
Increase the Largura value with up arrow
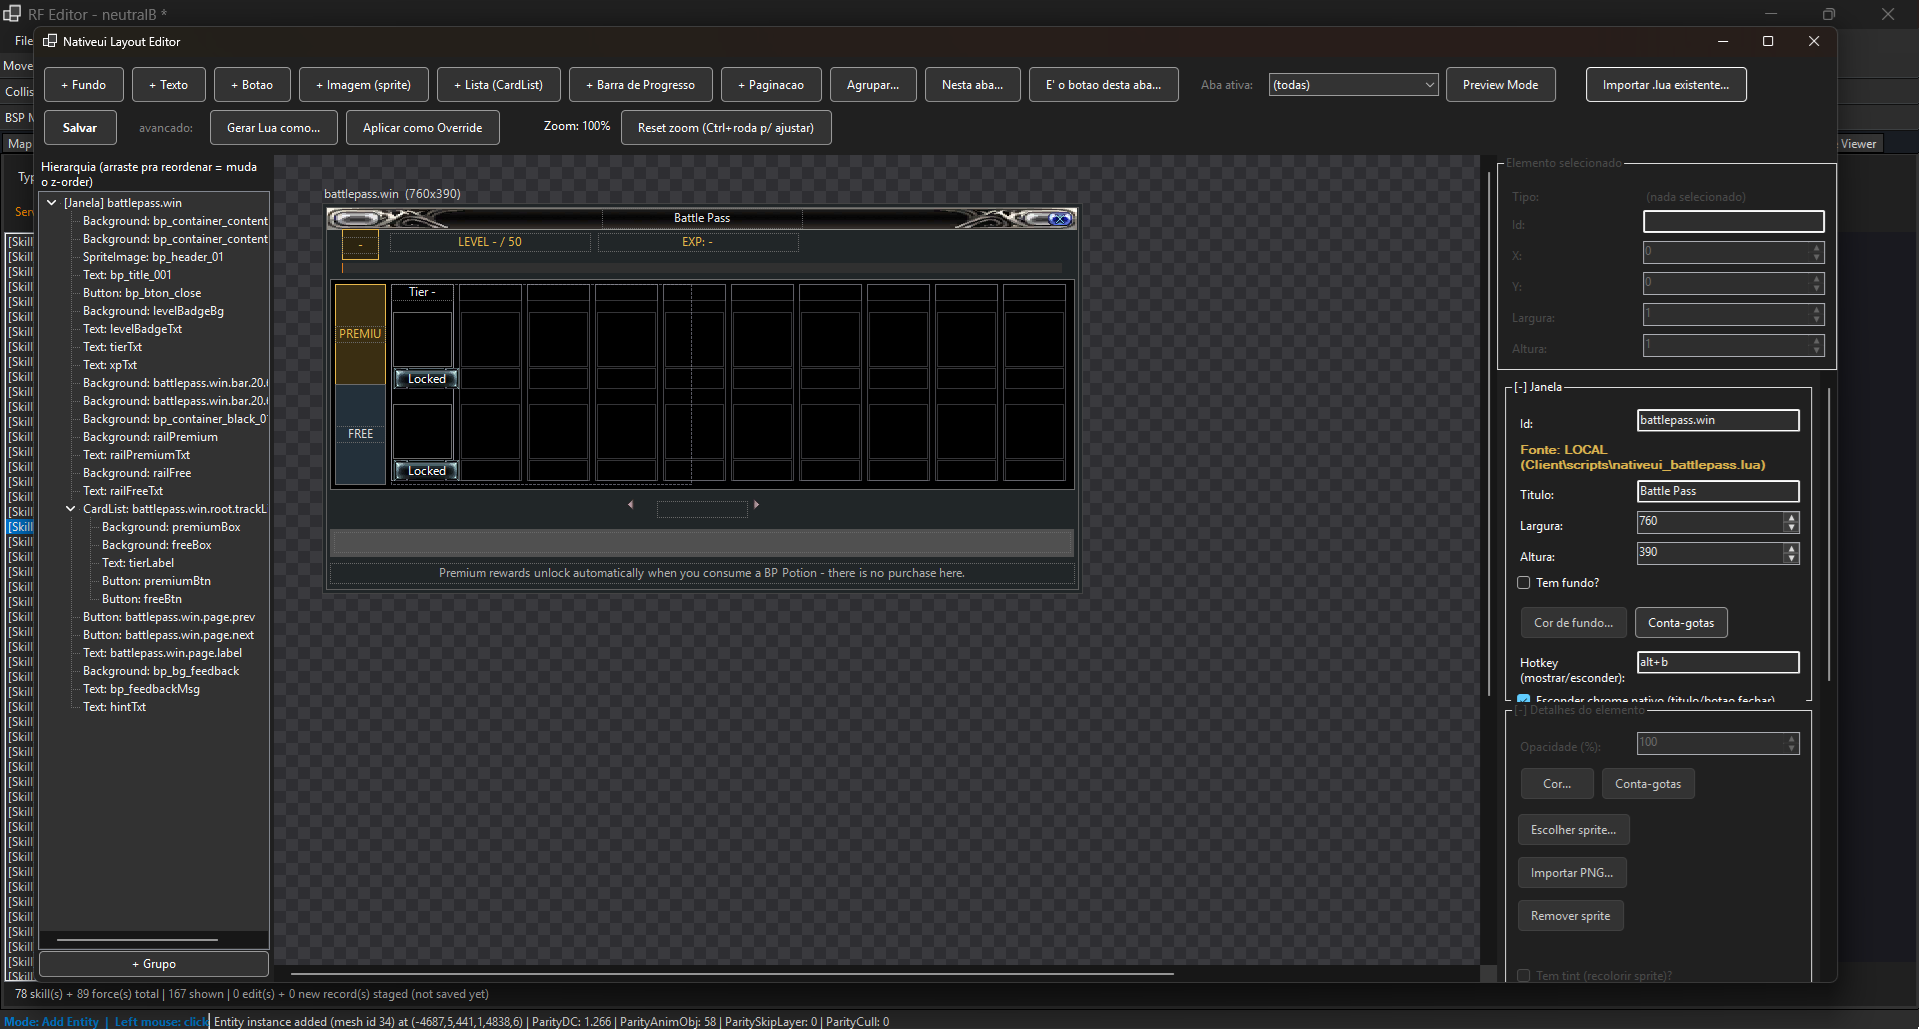click(1791, 517)
